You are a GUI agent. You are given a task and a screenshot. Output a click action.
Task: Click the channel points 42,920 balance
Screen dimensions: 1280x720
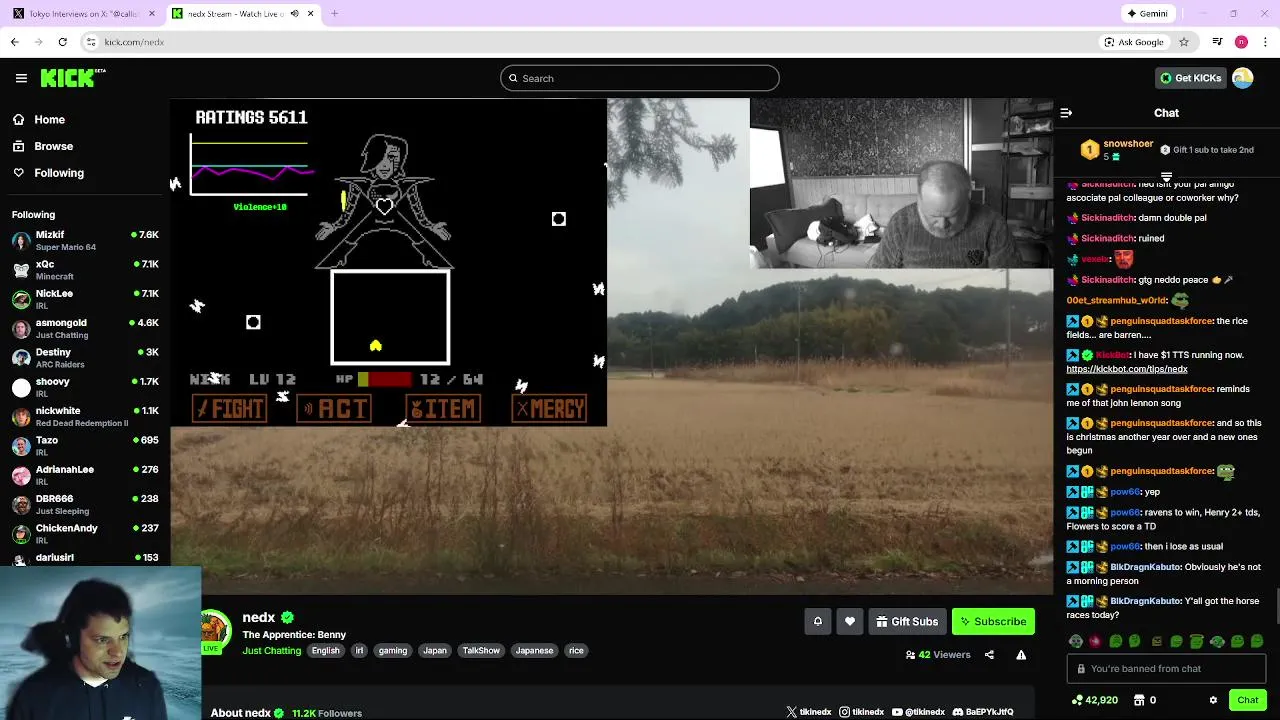click(1094, 700)
